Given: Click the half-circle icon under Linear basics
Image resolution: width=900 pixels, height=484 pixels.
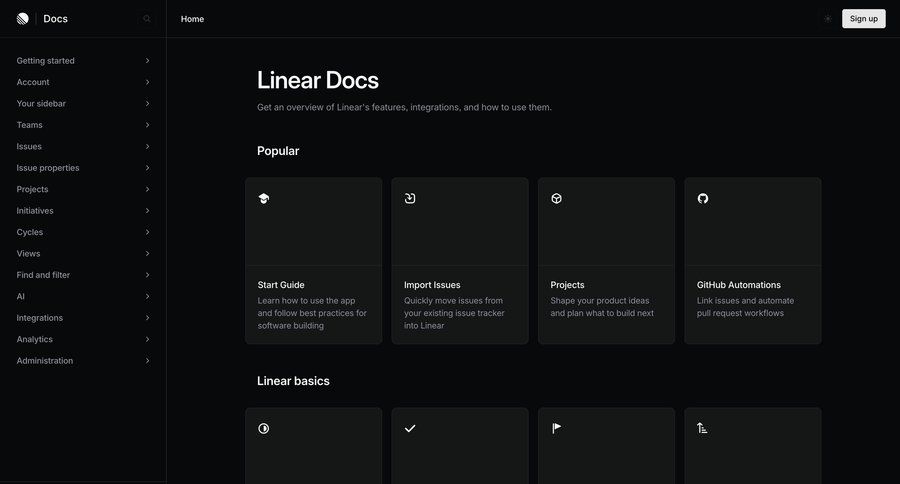Looking at the screenshot, I should (x=263, y=428).
